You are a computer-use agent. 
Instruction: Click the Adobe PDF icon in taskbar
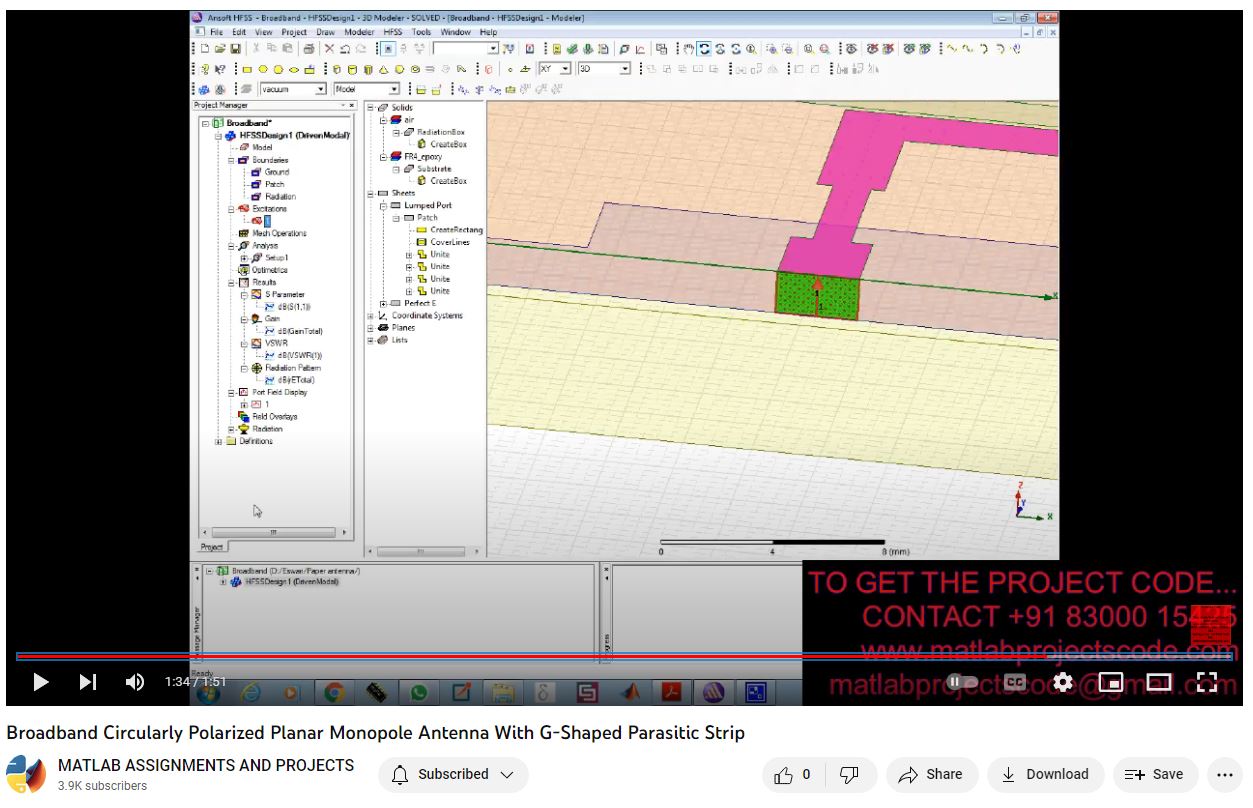point(672,691)
